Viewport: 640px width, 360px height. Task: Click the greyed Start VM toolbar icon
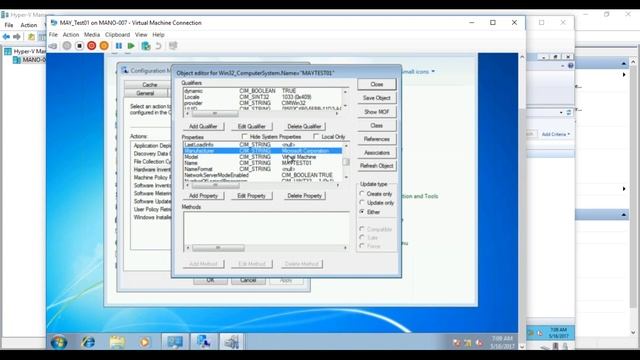(67, 46)
